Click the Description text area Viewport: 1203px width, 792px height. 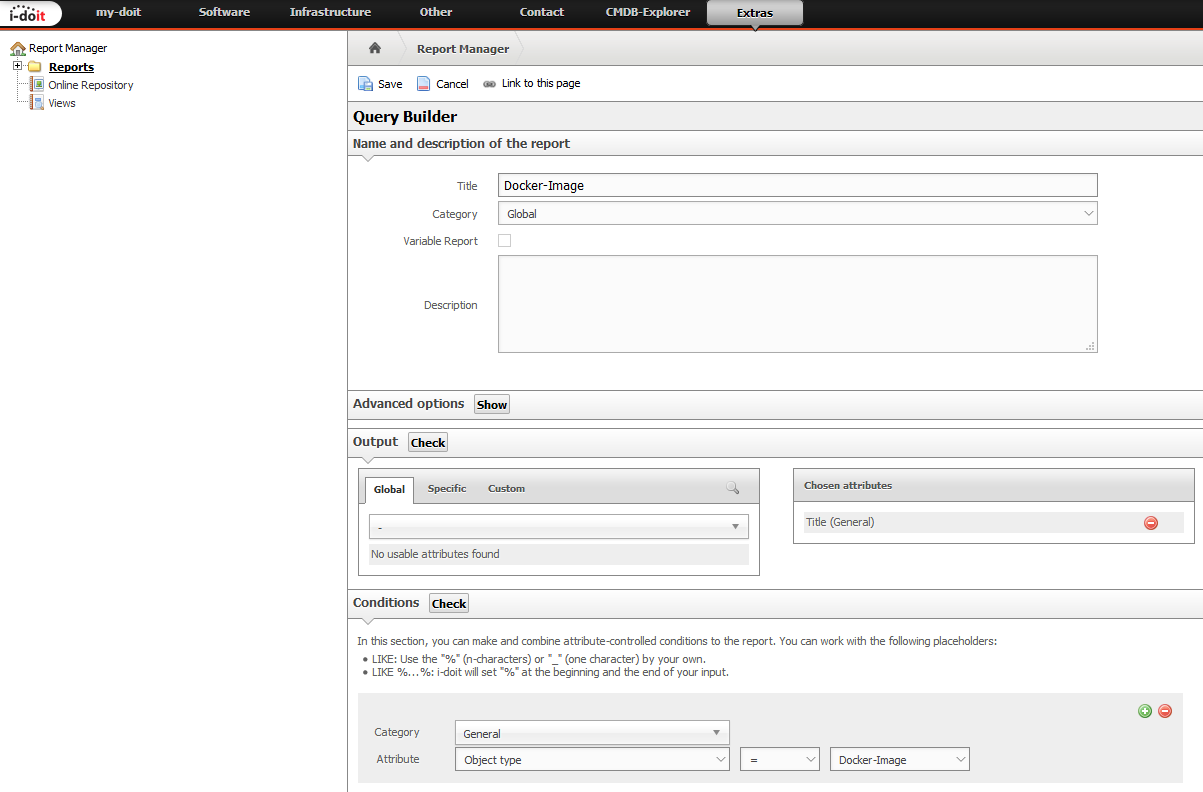[797, 304]
